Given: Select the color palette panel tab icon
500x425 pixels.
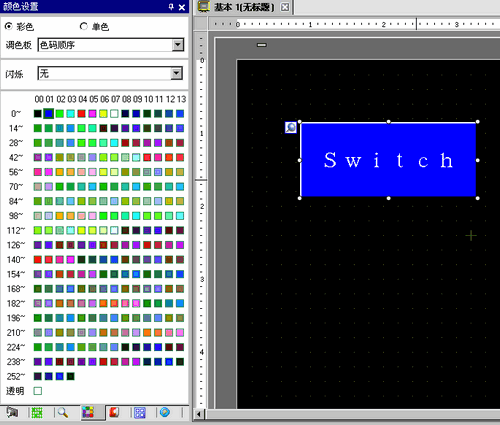Looking at the screenshot, I should [x=88, y=413].
